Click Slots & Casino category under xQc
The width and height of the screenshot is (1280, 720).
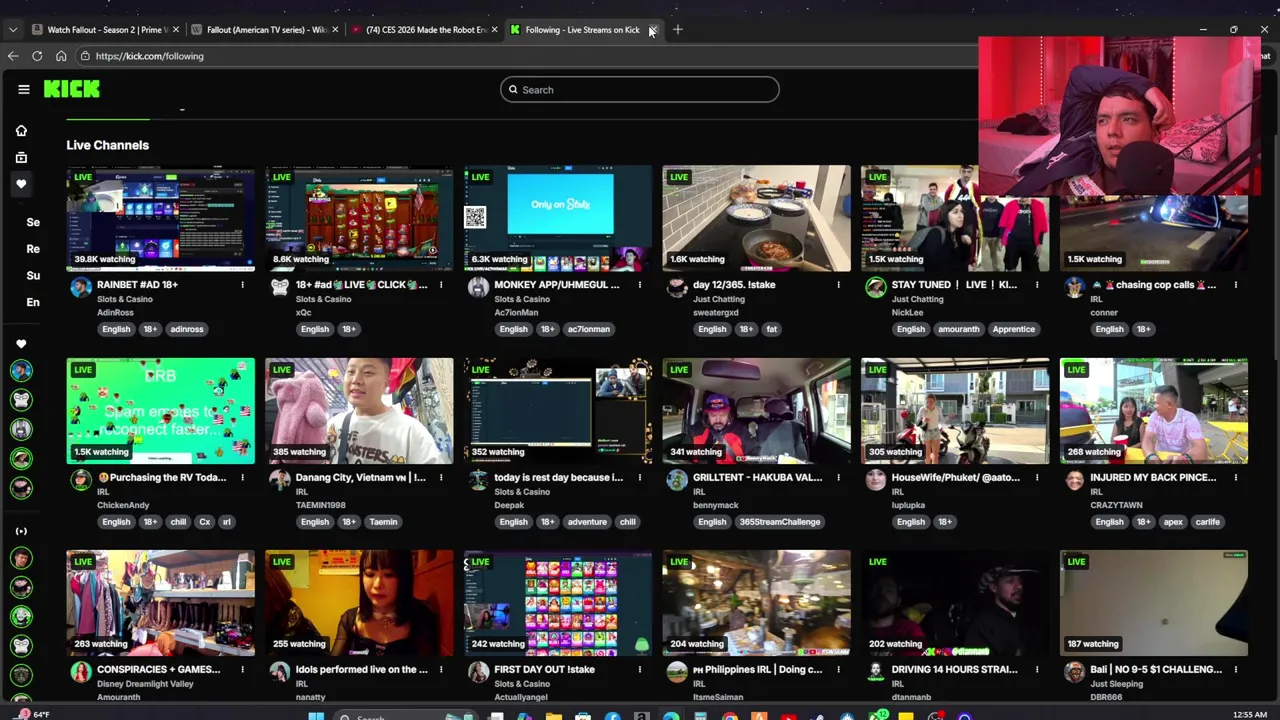(323, 299)
